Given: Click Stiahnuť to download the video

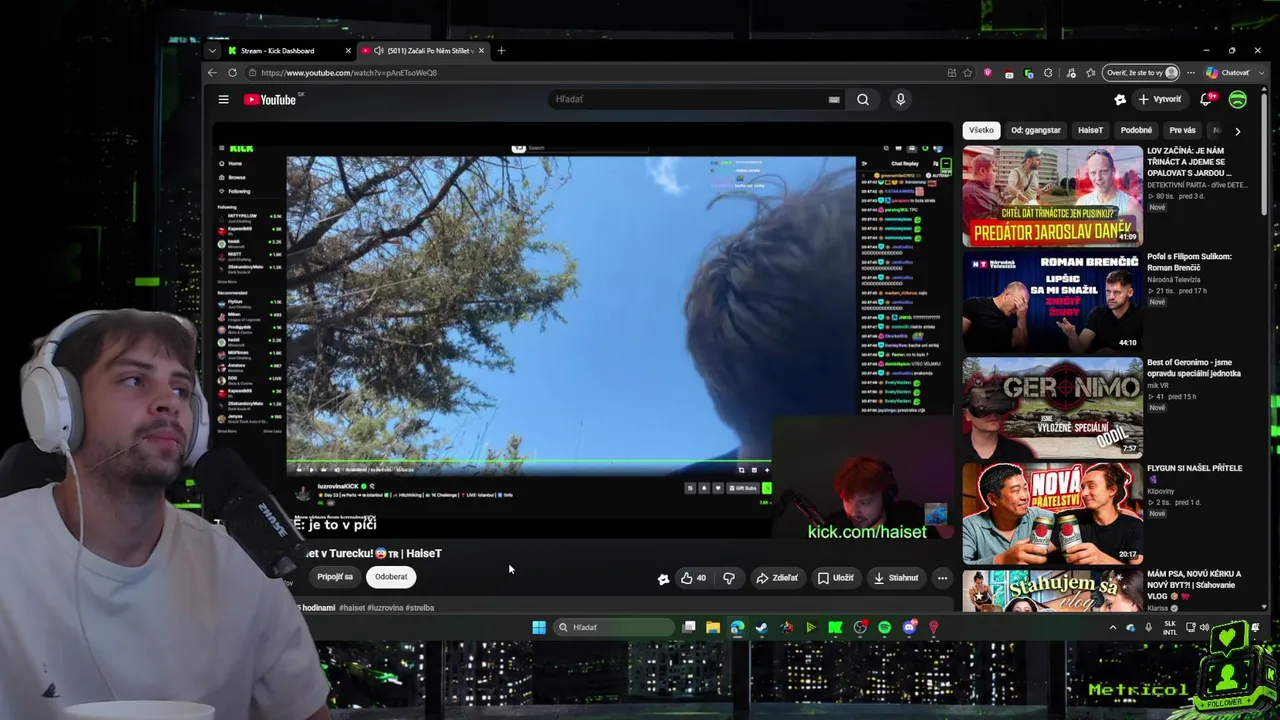Looking at the screenshot, I should coord(896,577).
